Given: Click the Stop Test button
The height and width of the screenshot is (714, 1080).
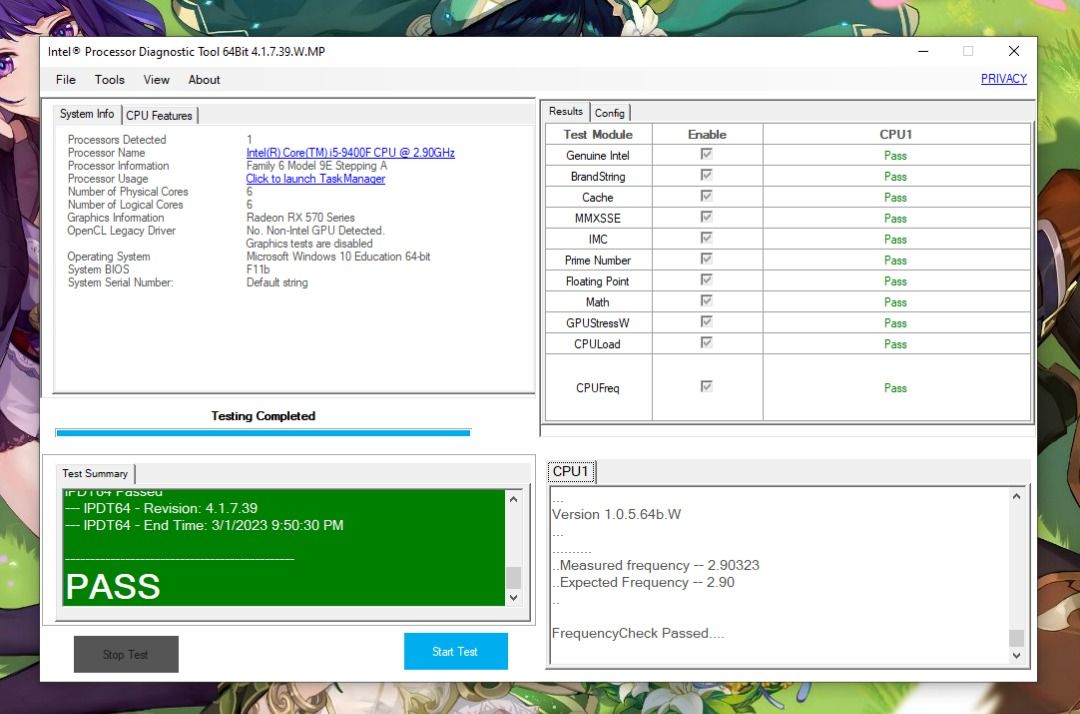Looking at the screenshot, I should pyautogui.click(x=126, y=654).
